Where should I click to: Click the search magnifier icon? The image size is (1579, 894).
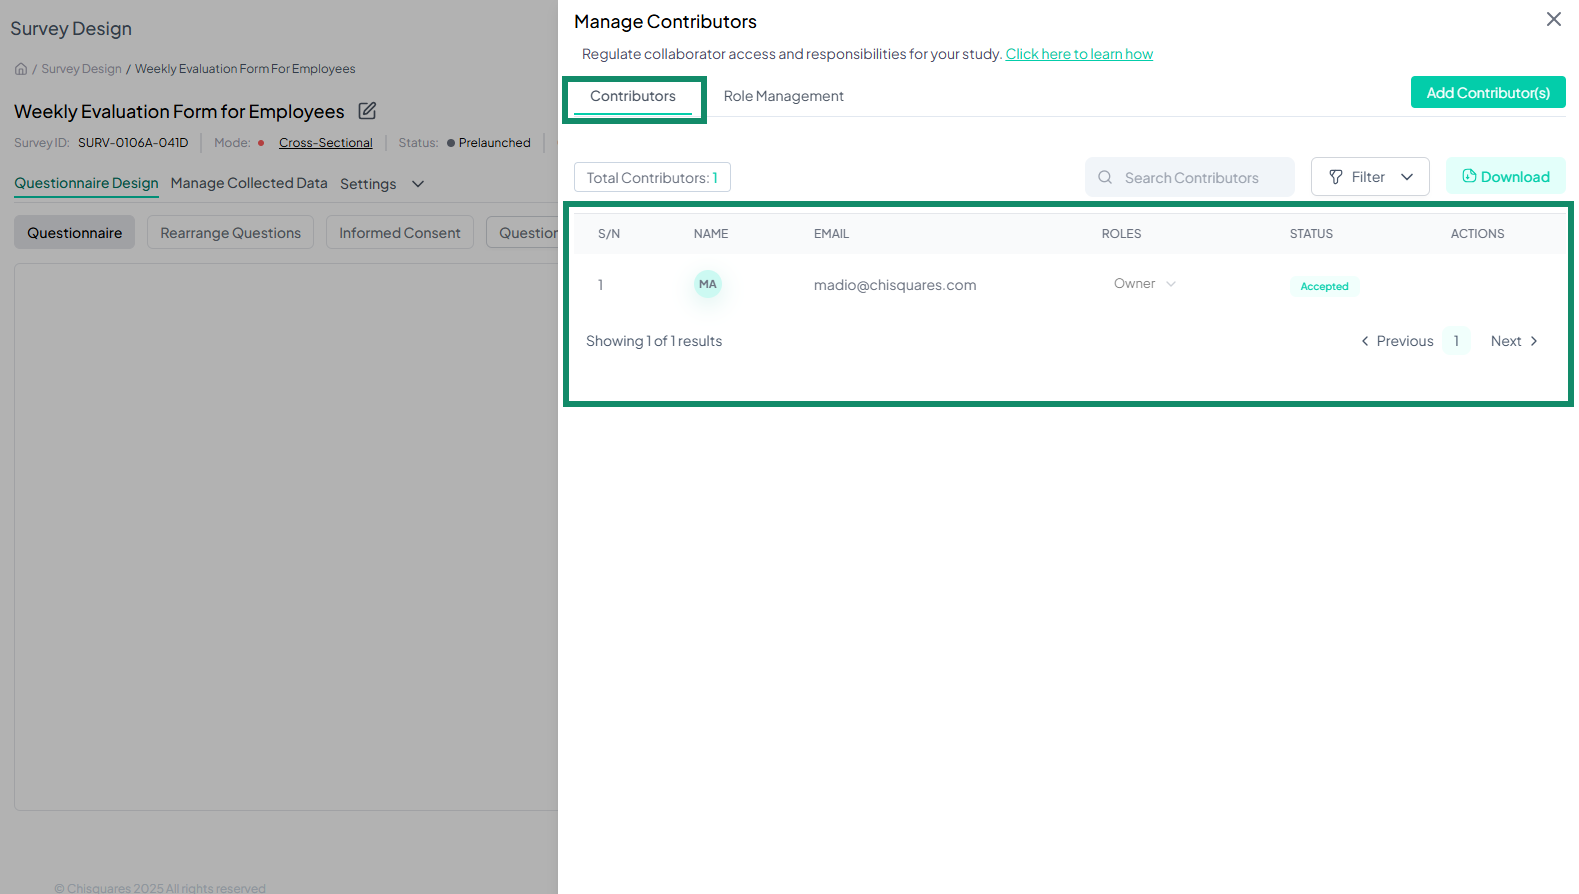(x=1105, y=177)
